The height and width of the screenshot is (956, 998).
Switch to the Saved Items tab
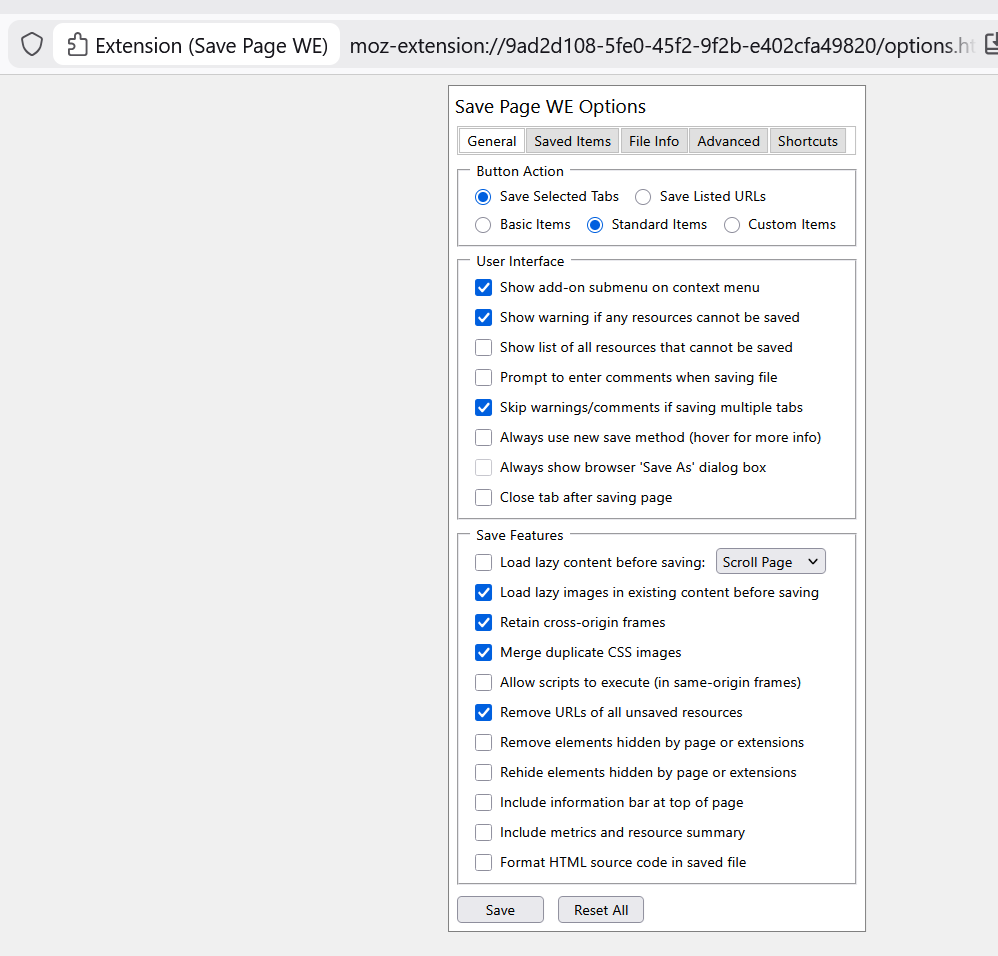(x=572, y=141)
